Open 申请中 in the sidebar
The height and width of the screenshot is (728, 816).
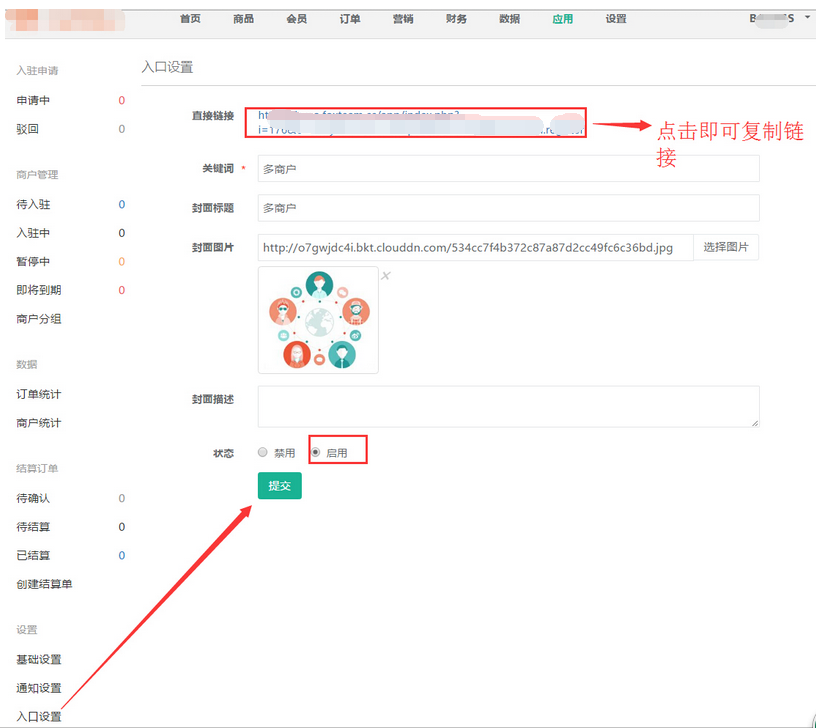click(x=33, y=101)
